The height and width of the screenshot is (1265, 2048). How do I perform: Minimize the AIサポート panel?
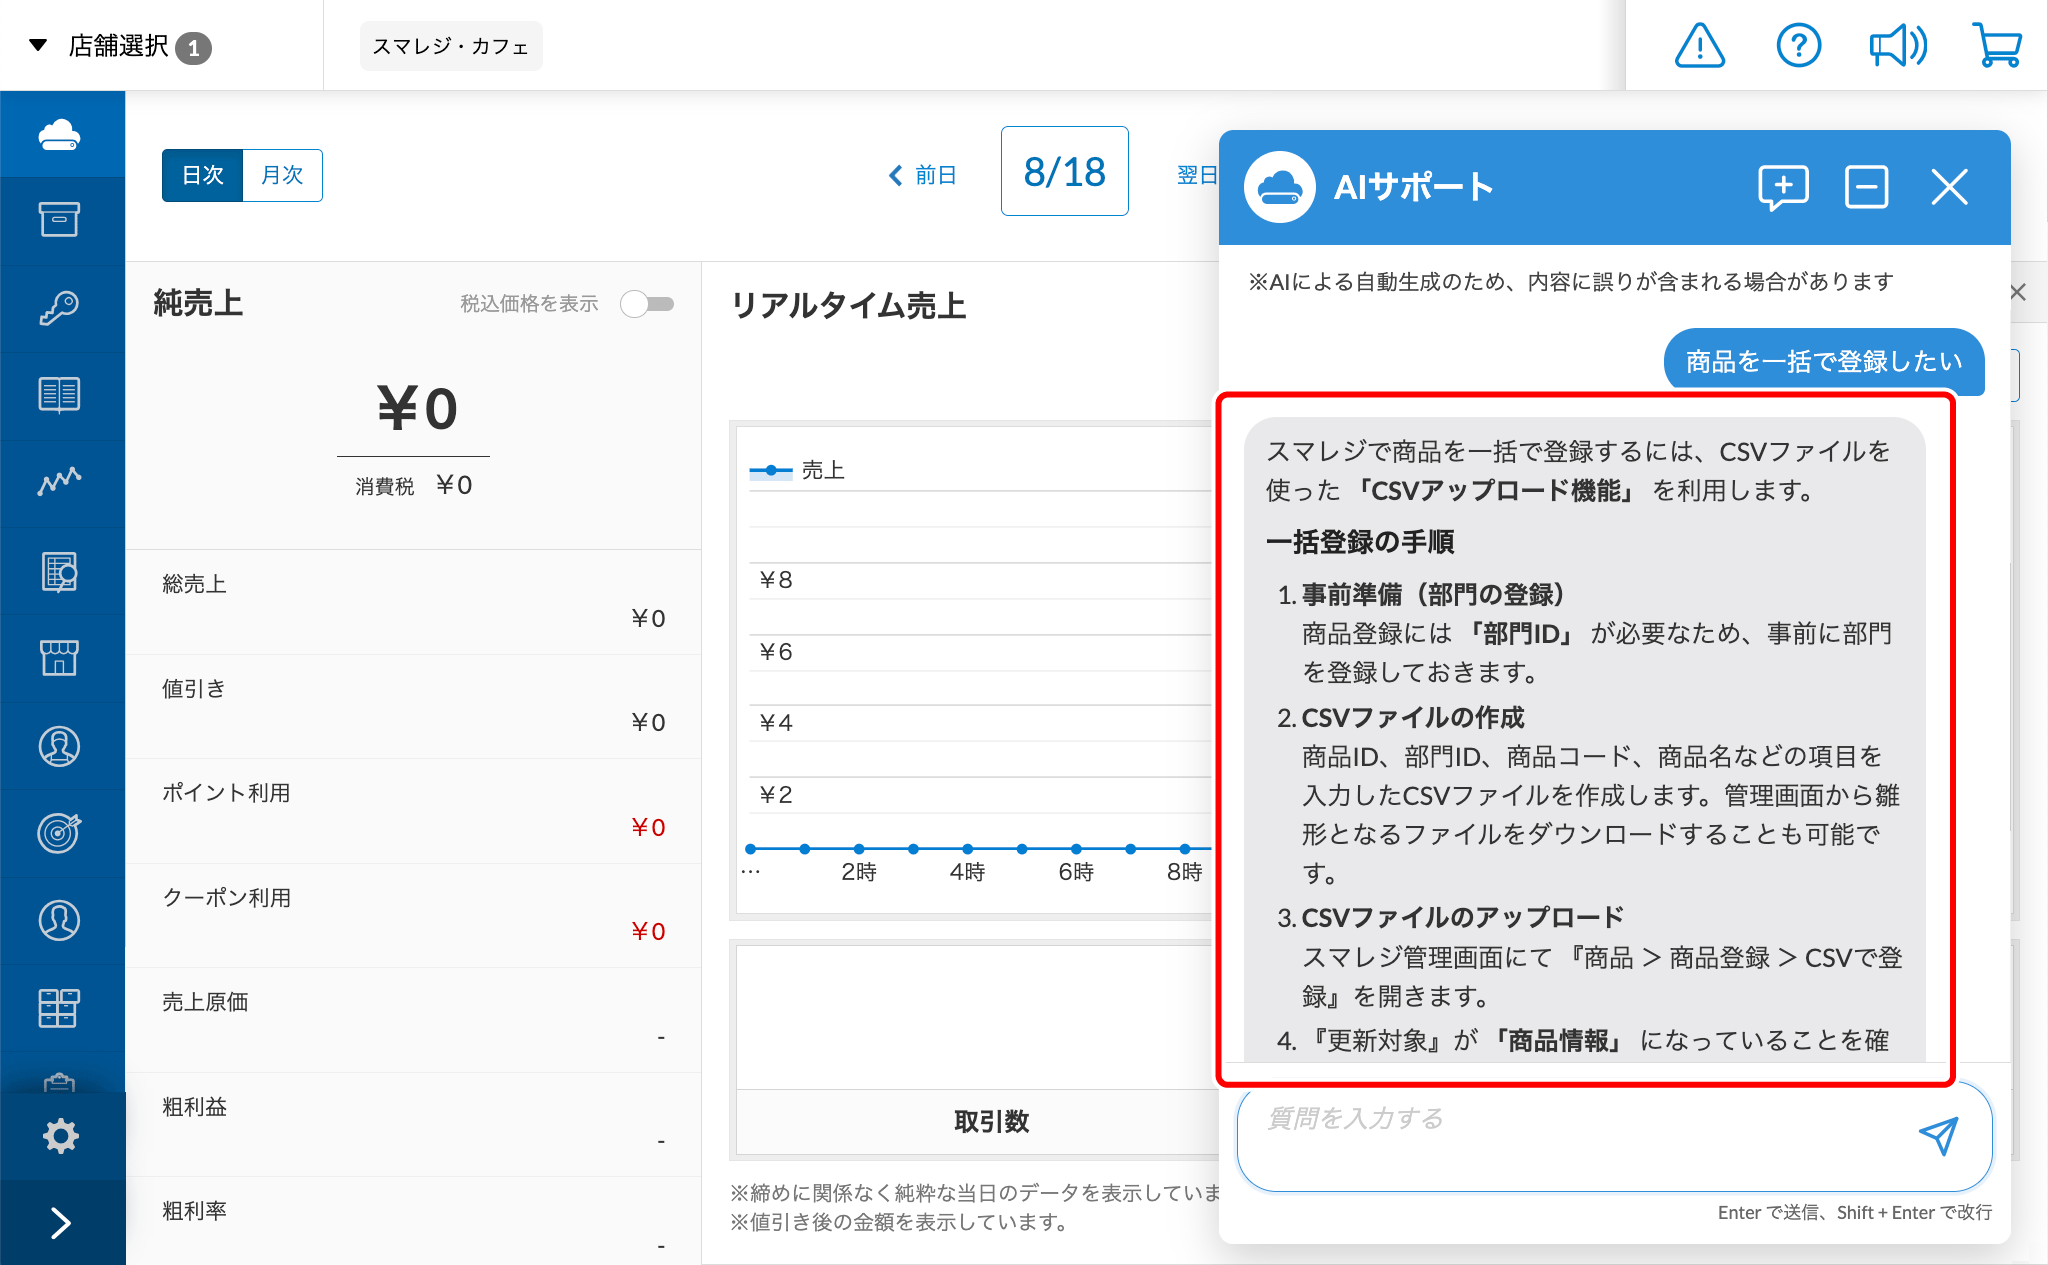click(x=1867, y=187)
